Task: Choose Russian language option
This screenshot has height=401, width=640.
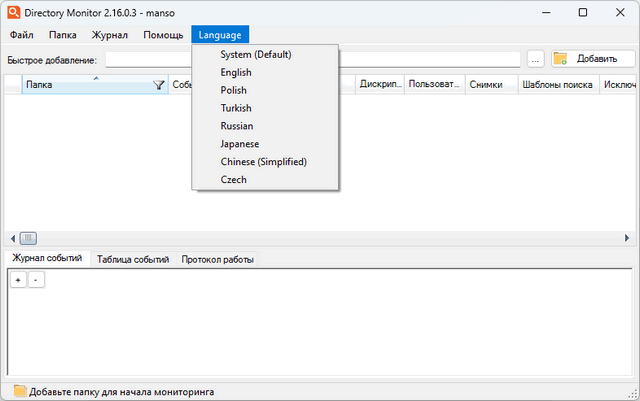Action: tap(265, 126)
